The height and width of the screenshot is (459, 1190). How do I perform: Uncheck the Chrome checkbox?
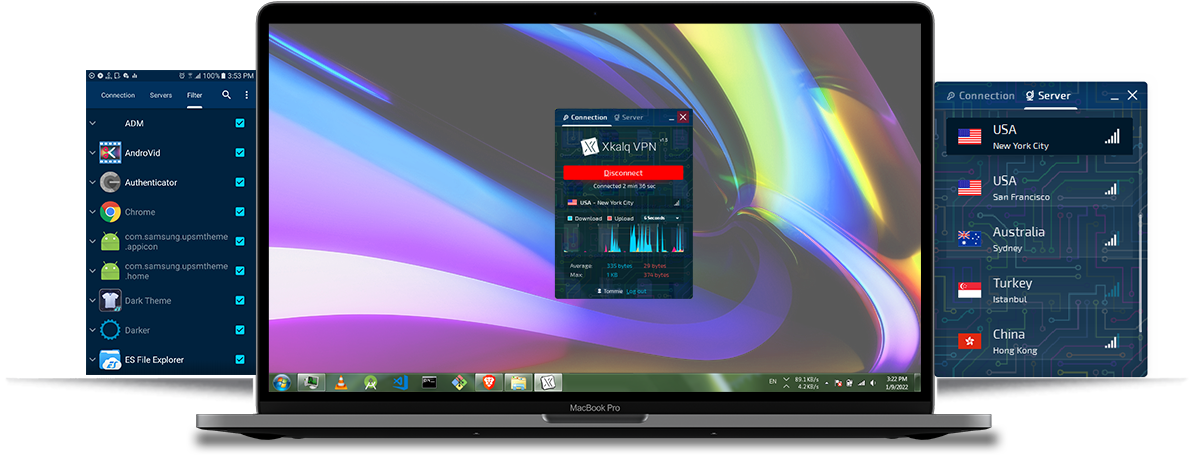pos(240,212)
